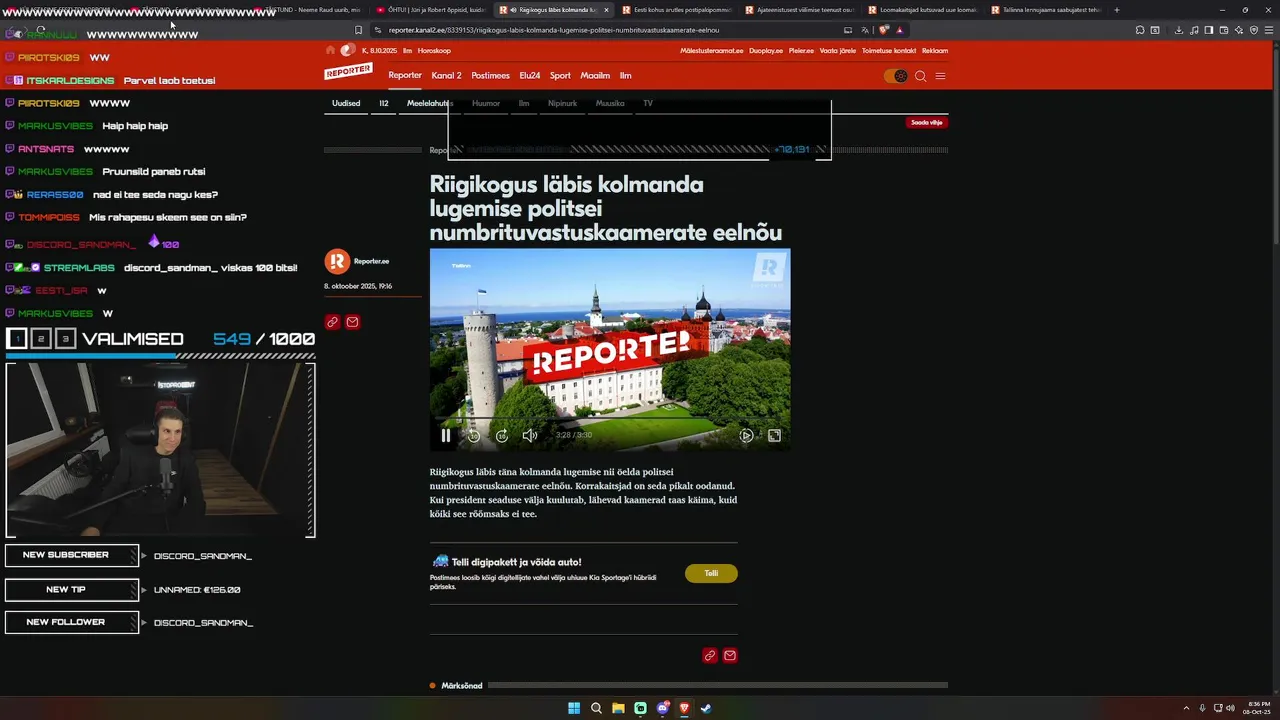Open Elu24 in the site menu
The height and width of the screenshot is (720, 1280).
tap(530, 76)
